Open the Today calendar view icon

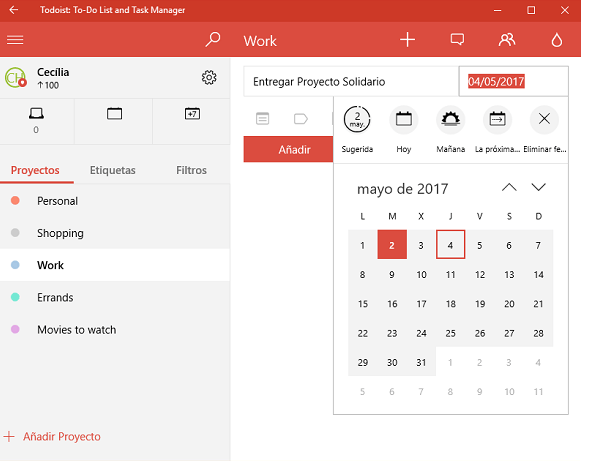pyautogui.click(x=114, y=114)
